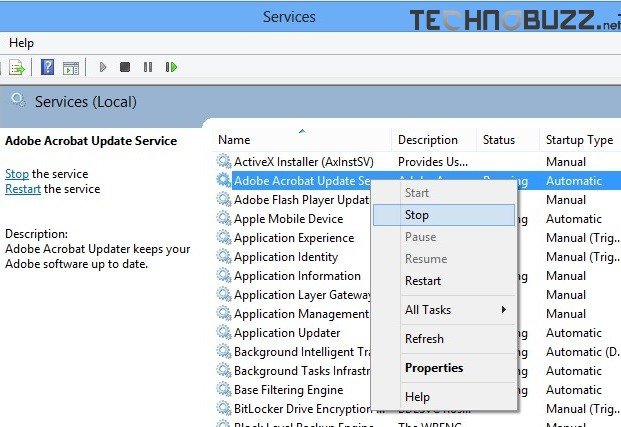Select the Adobe Flash Player Update row

tap(301, 200)
